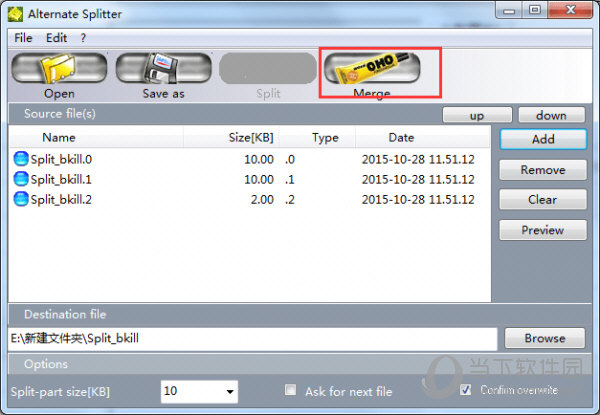Move selected file down in list
This screenshot has height=415, width=600.
pyautogui.click(x=551, y=115)
